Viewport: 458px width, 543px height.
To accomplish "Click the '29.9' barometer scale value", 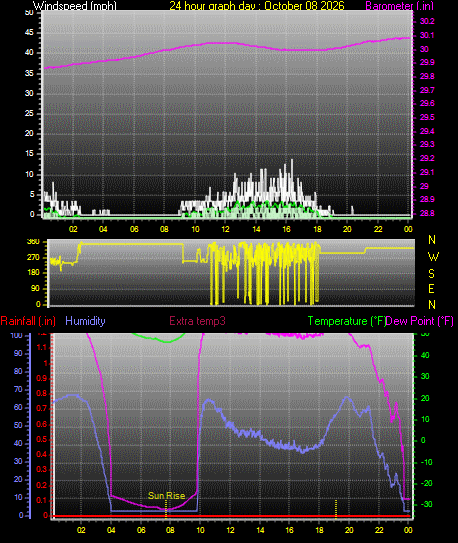I will point(427,63).
